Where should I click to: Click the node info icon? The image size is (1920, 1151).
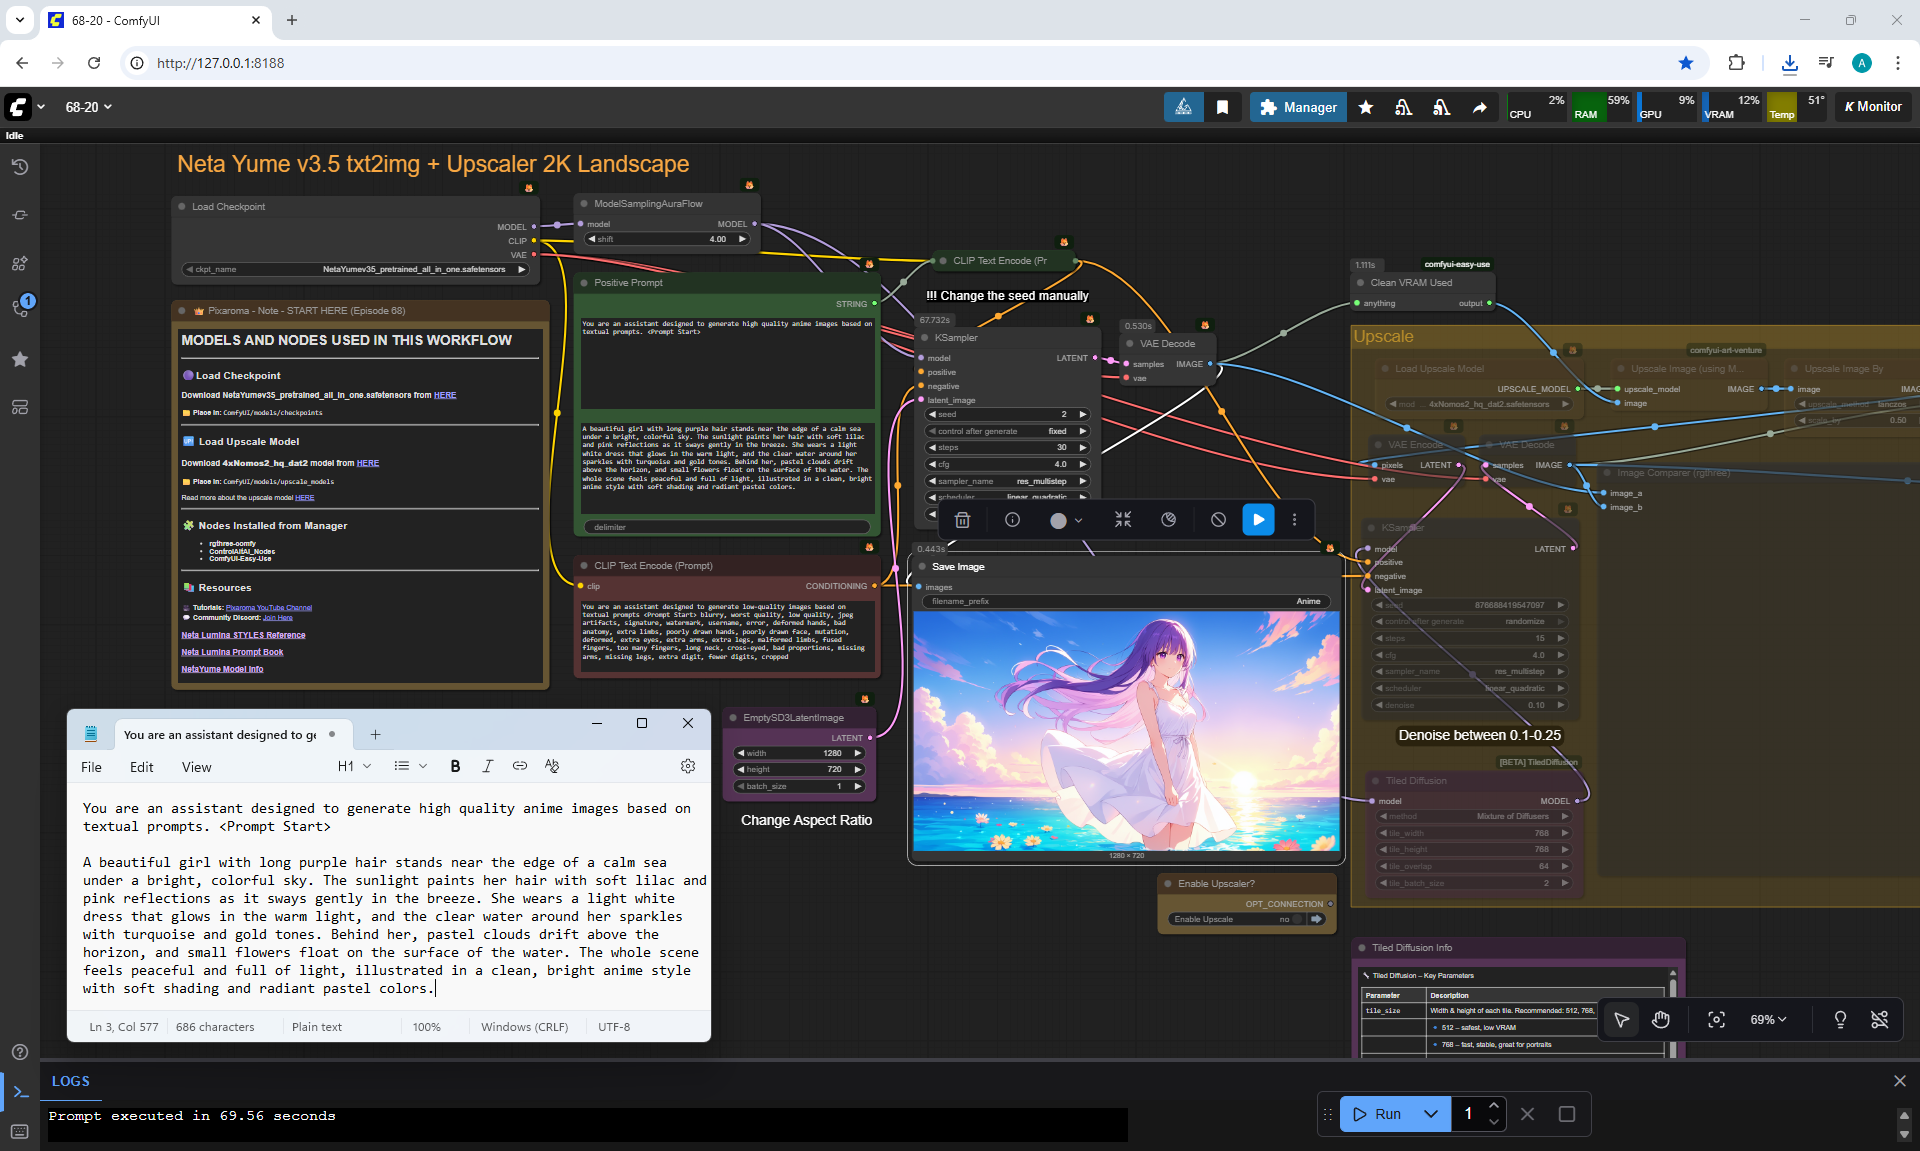click(x=1012, y=520)
